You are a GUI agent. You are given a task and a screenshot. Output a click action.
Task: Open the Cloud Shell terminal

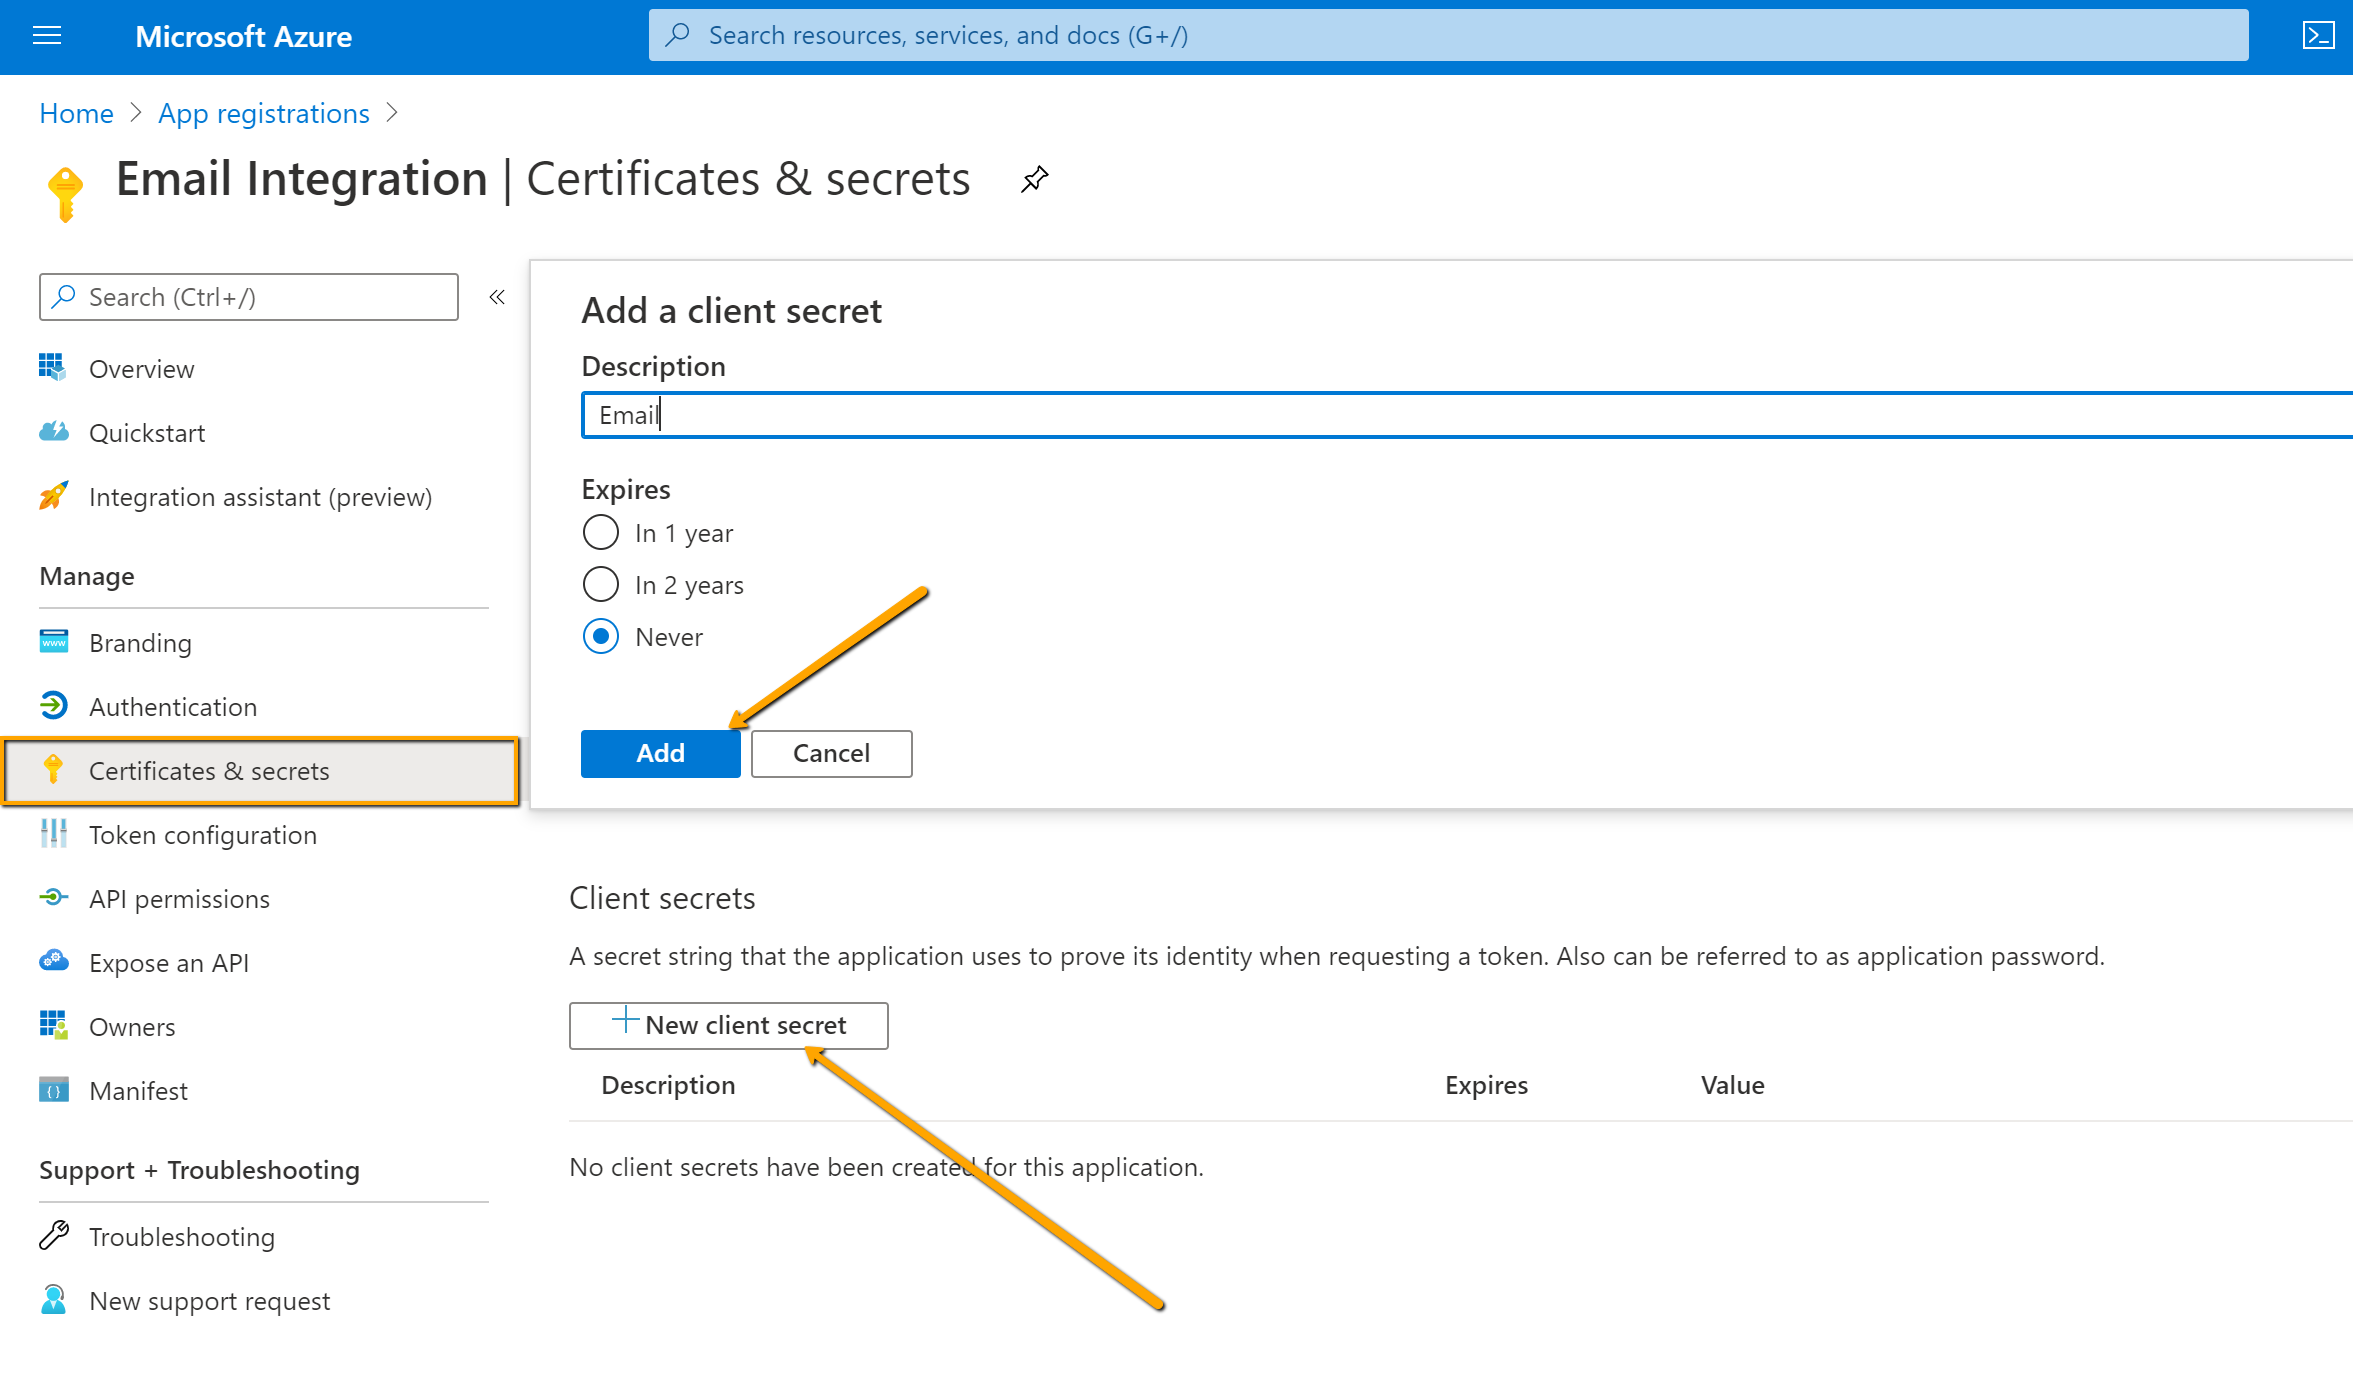pyautogui.click(x=2319, y=35)
